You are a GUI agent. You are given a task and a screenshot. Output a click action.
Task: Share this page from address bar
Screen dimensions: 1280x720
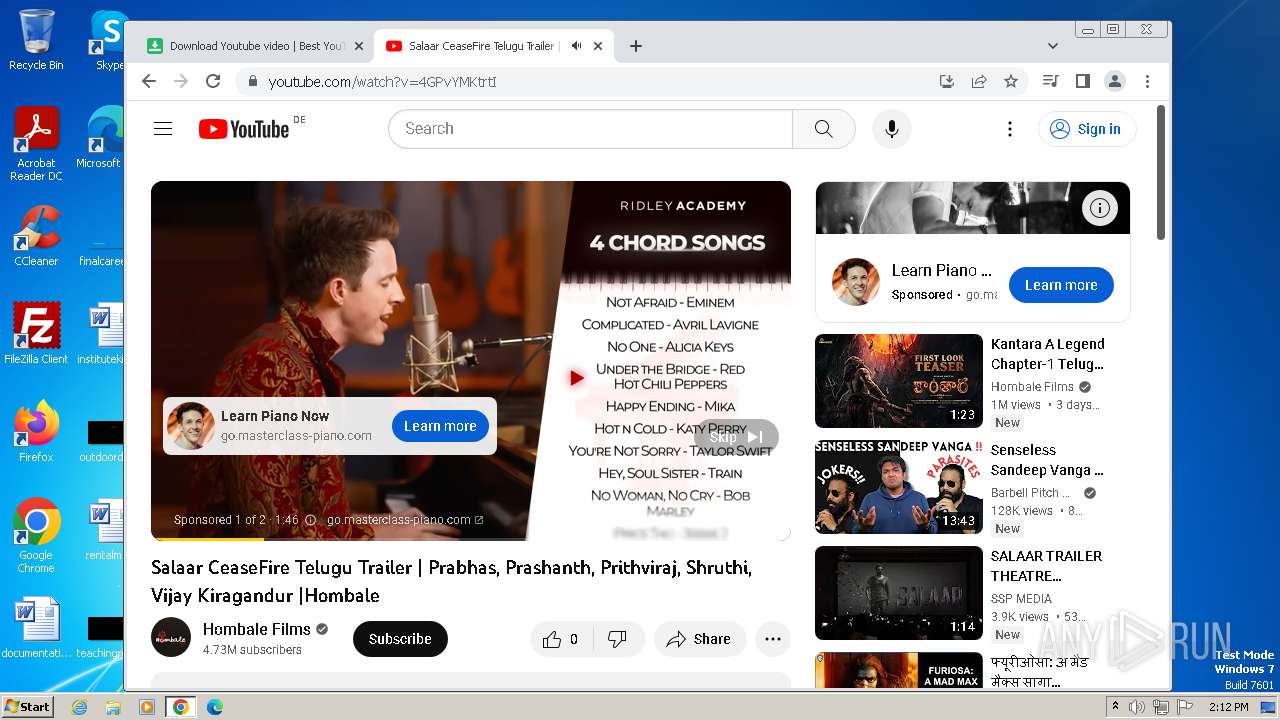tap(979, 81)
